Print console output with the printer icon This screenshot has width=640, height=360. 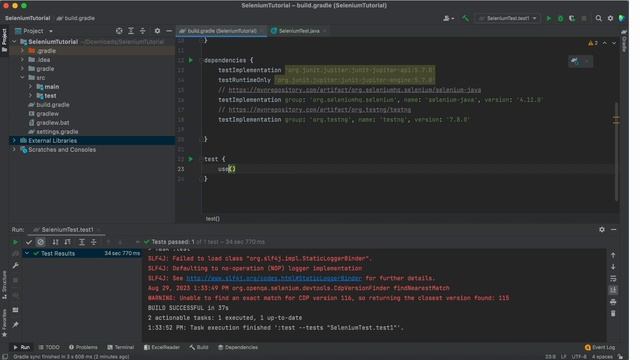click(x=613, y=302)
